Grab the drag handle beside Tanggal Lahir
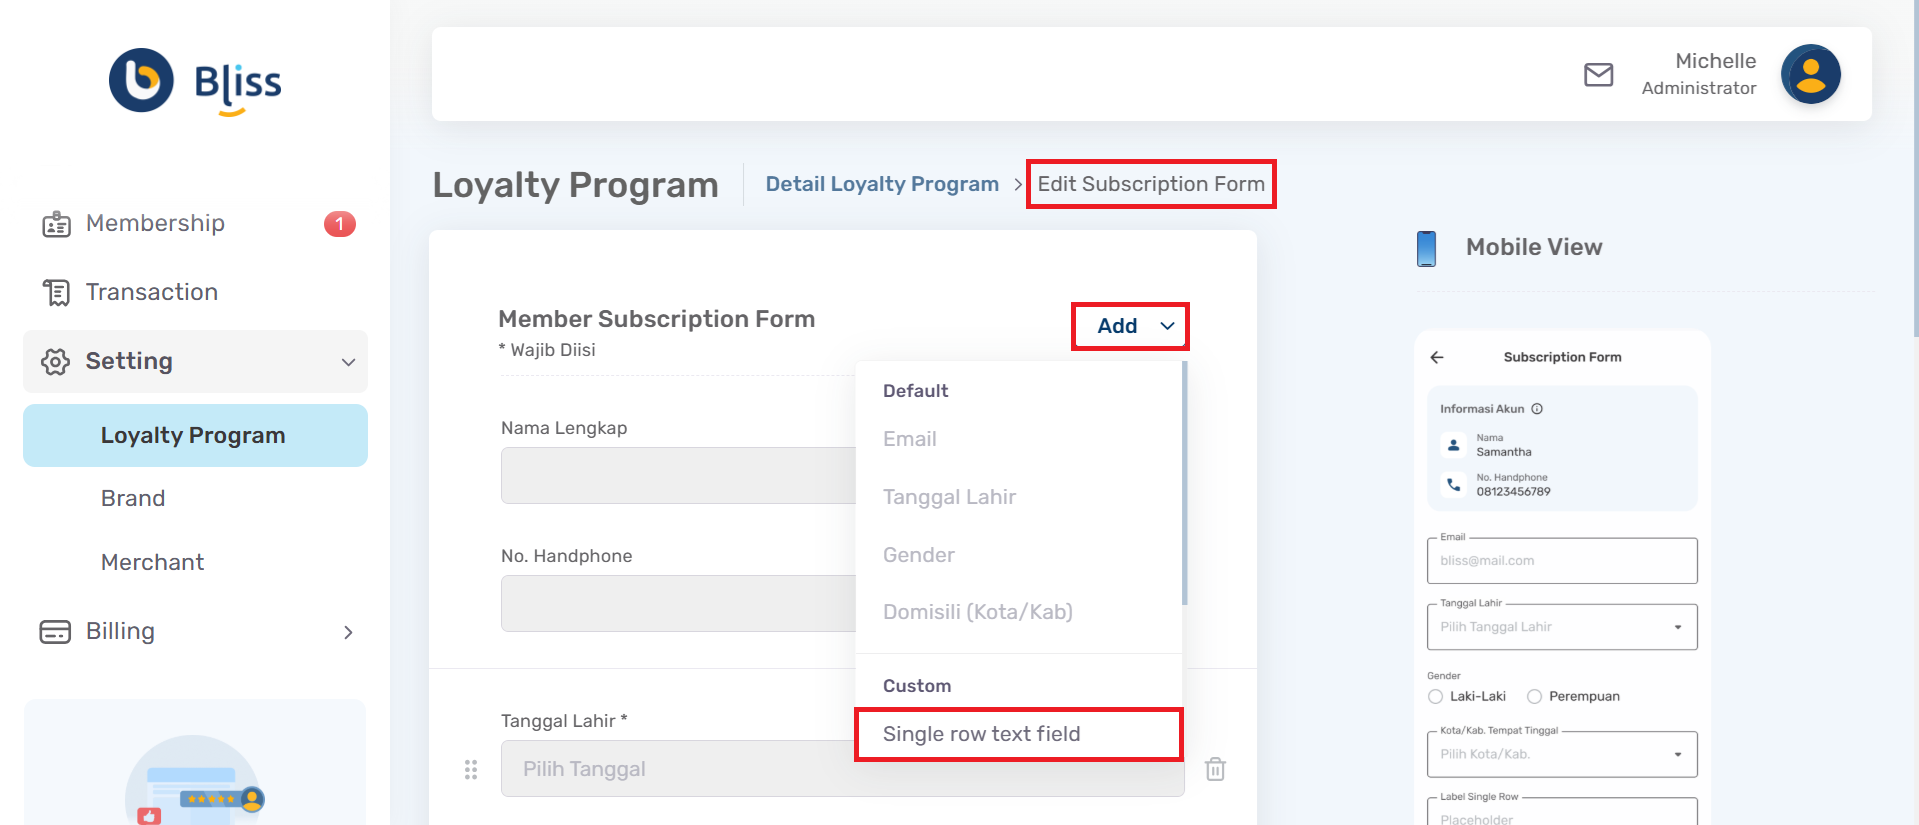1919x825 pixels. point(471,769)
